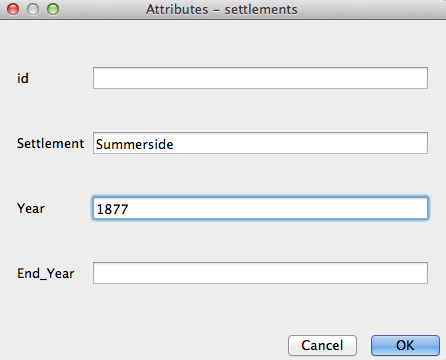Select the highlighted Year input field
This screenshot has width=446, height=360.
(260, 208)
